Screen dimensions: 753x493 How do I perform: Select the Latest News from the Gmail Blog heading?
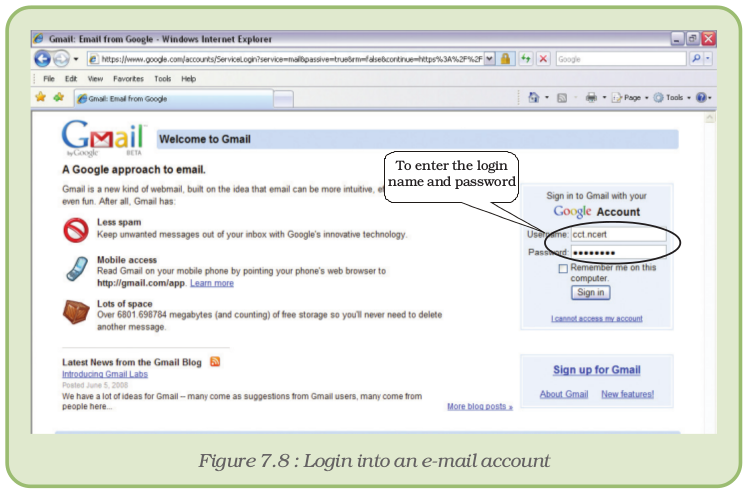(132, 362)
